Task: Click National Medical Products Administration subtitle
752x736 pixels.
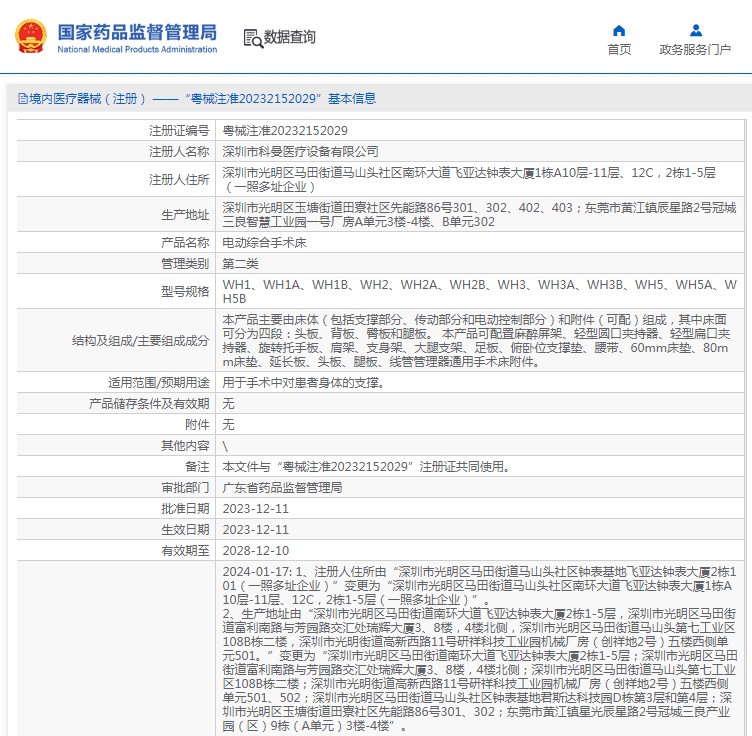Action: 137,49
